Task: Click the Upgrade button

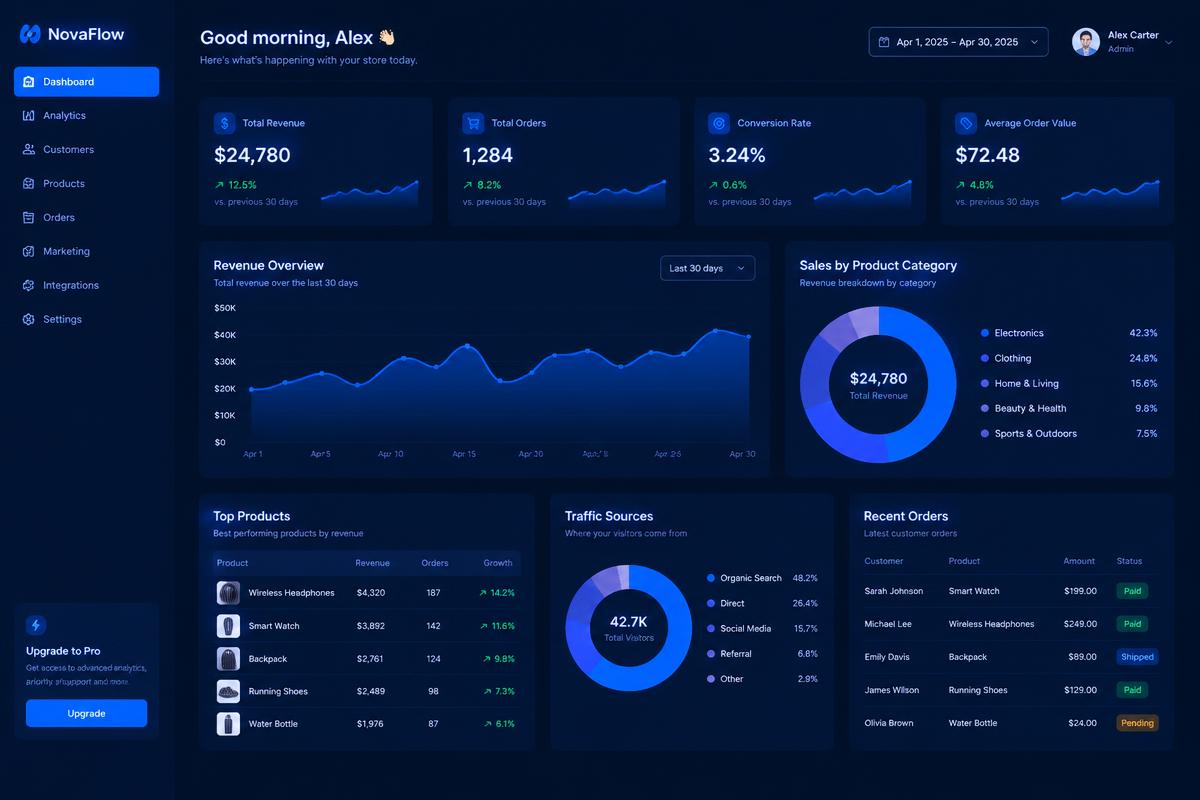Action: pos(86,713)
